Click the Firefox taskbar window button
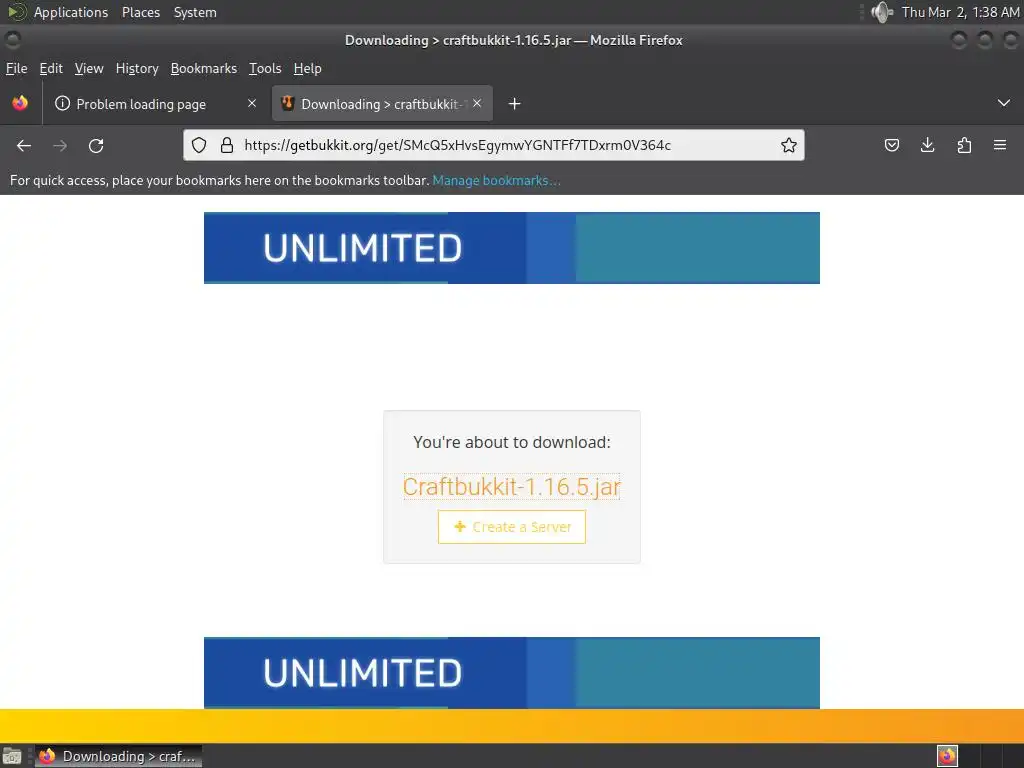Screen dimensions: 1024x768 tap(118, 756)
